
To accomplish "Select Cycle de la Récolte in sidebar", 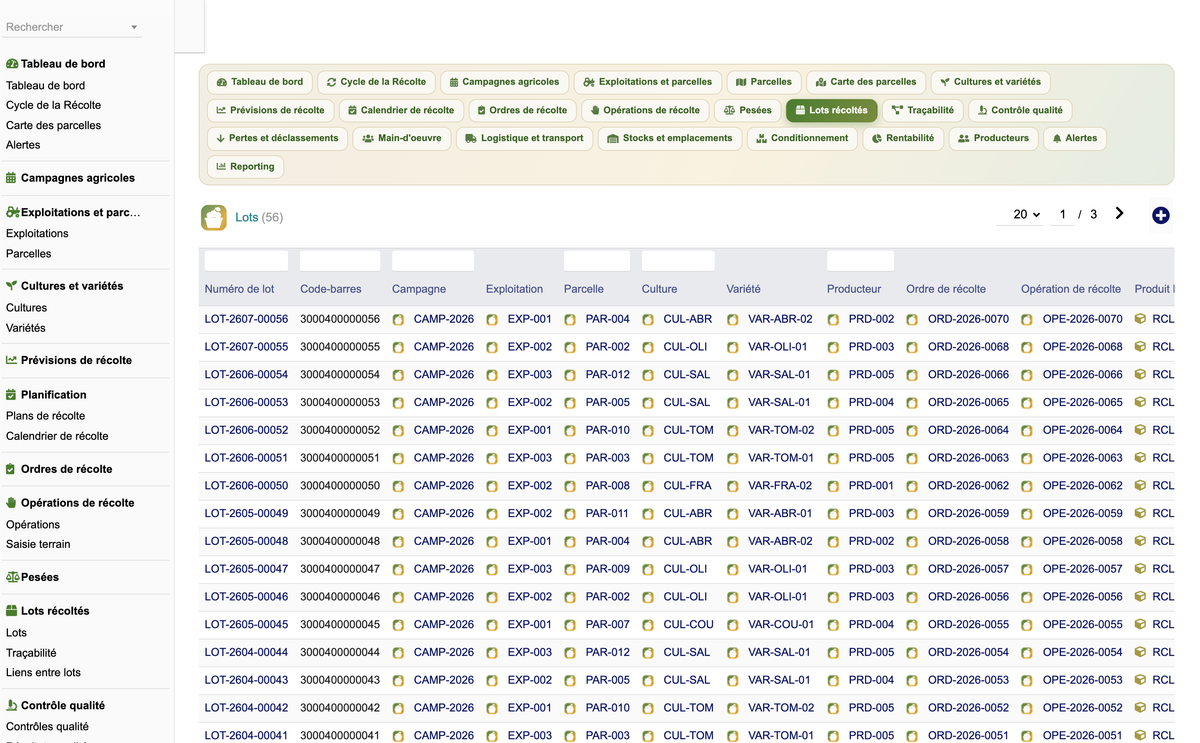I will 53,105.
